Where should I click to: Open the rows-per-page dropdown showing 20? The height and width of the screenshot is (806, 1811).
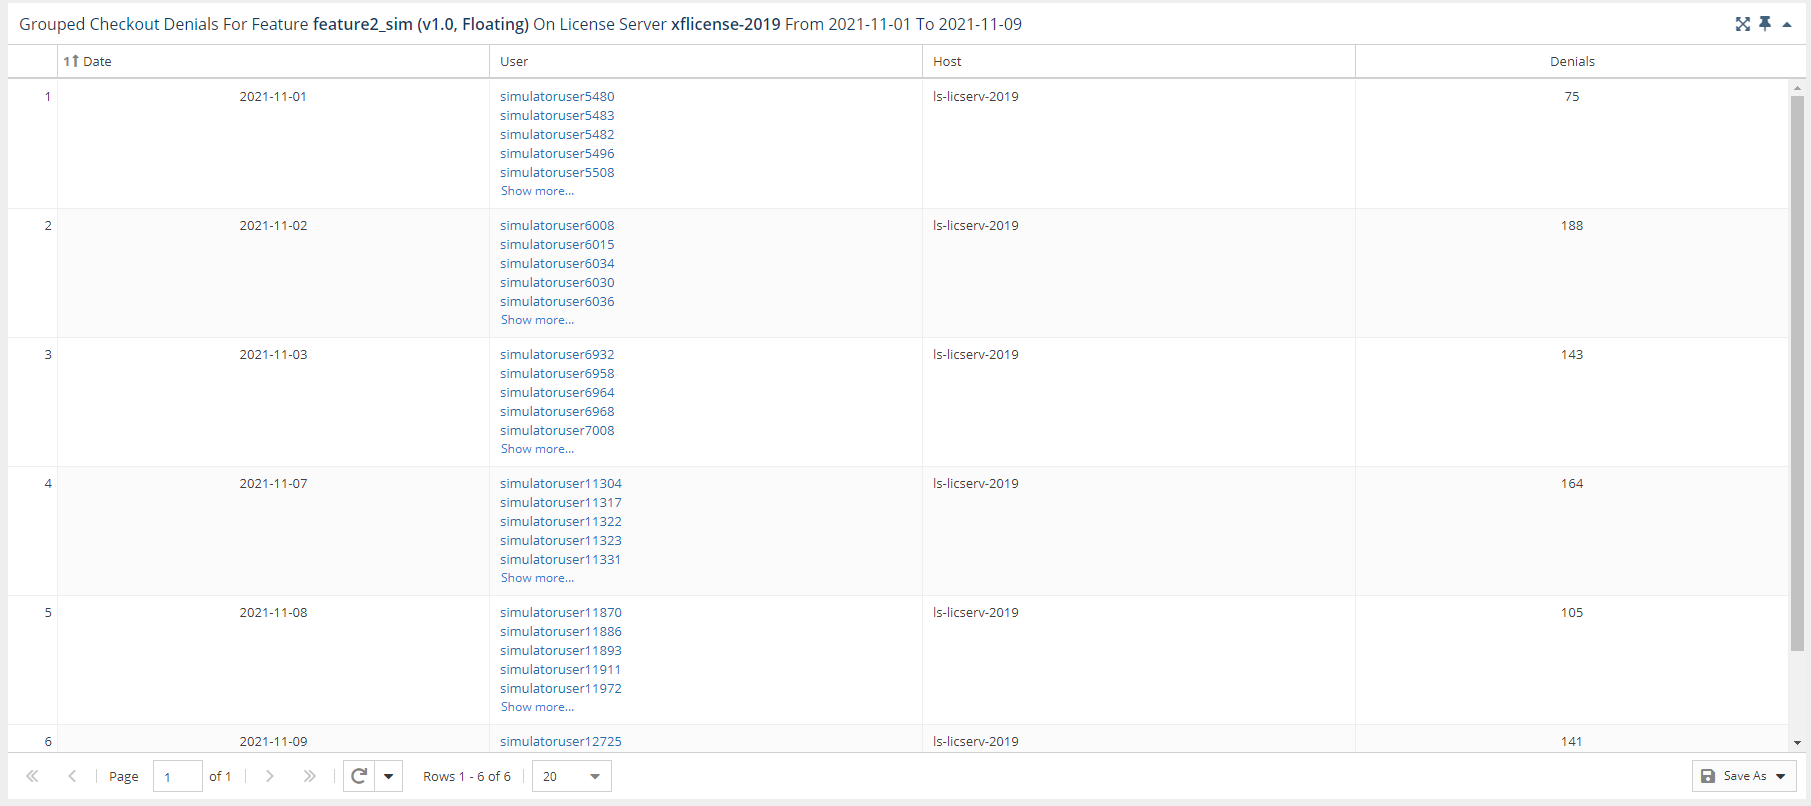pyautogui.click(x=572, y=776)
